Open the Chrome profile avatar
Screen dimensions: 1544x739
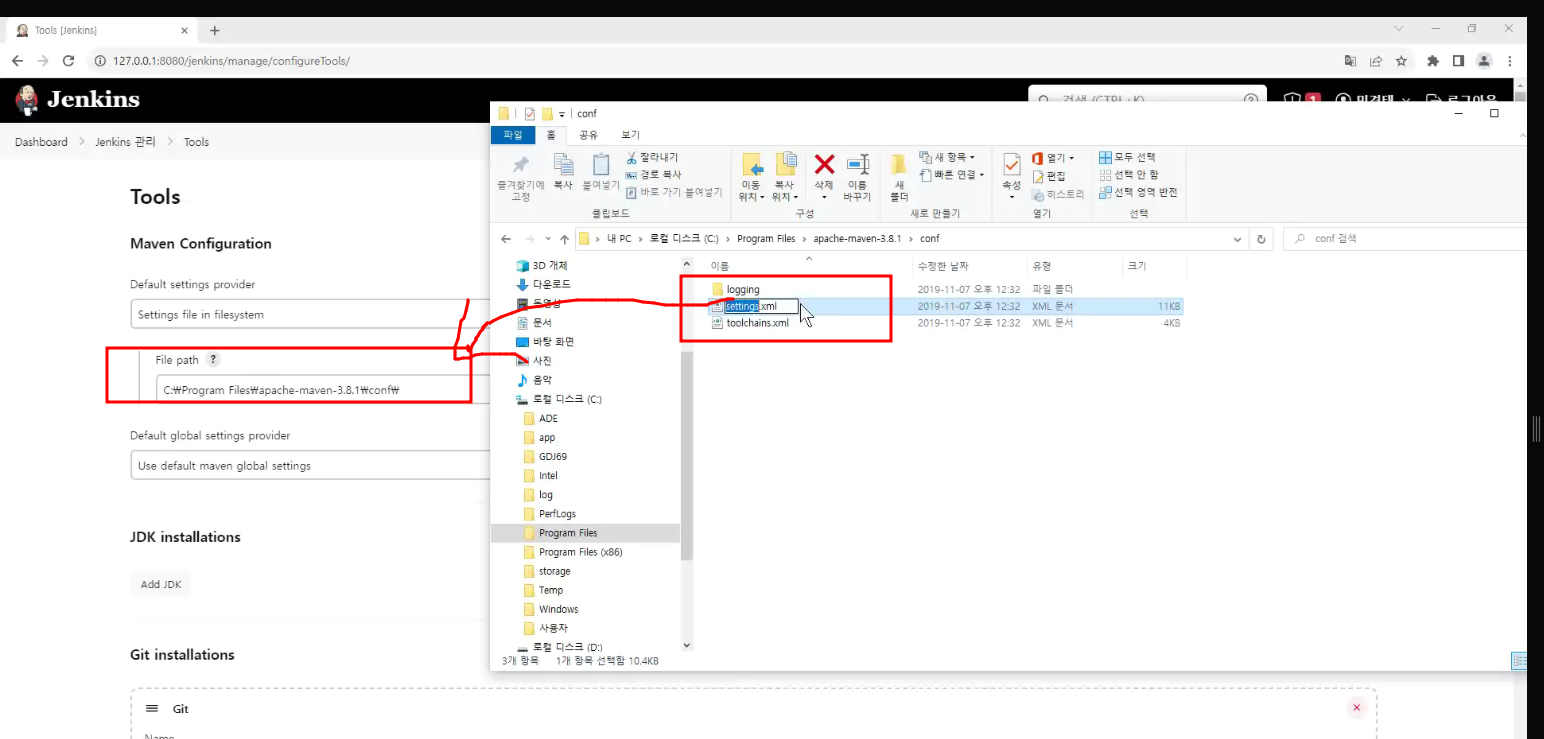point(1484,61)
